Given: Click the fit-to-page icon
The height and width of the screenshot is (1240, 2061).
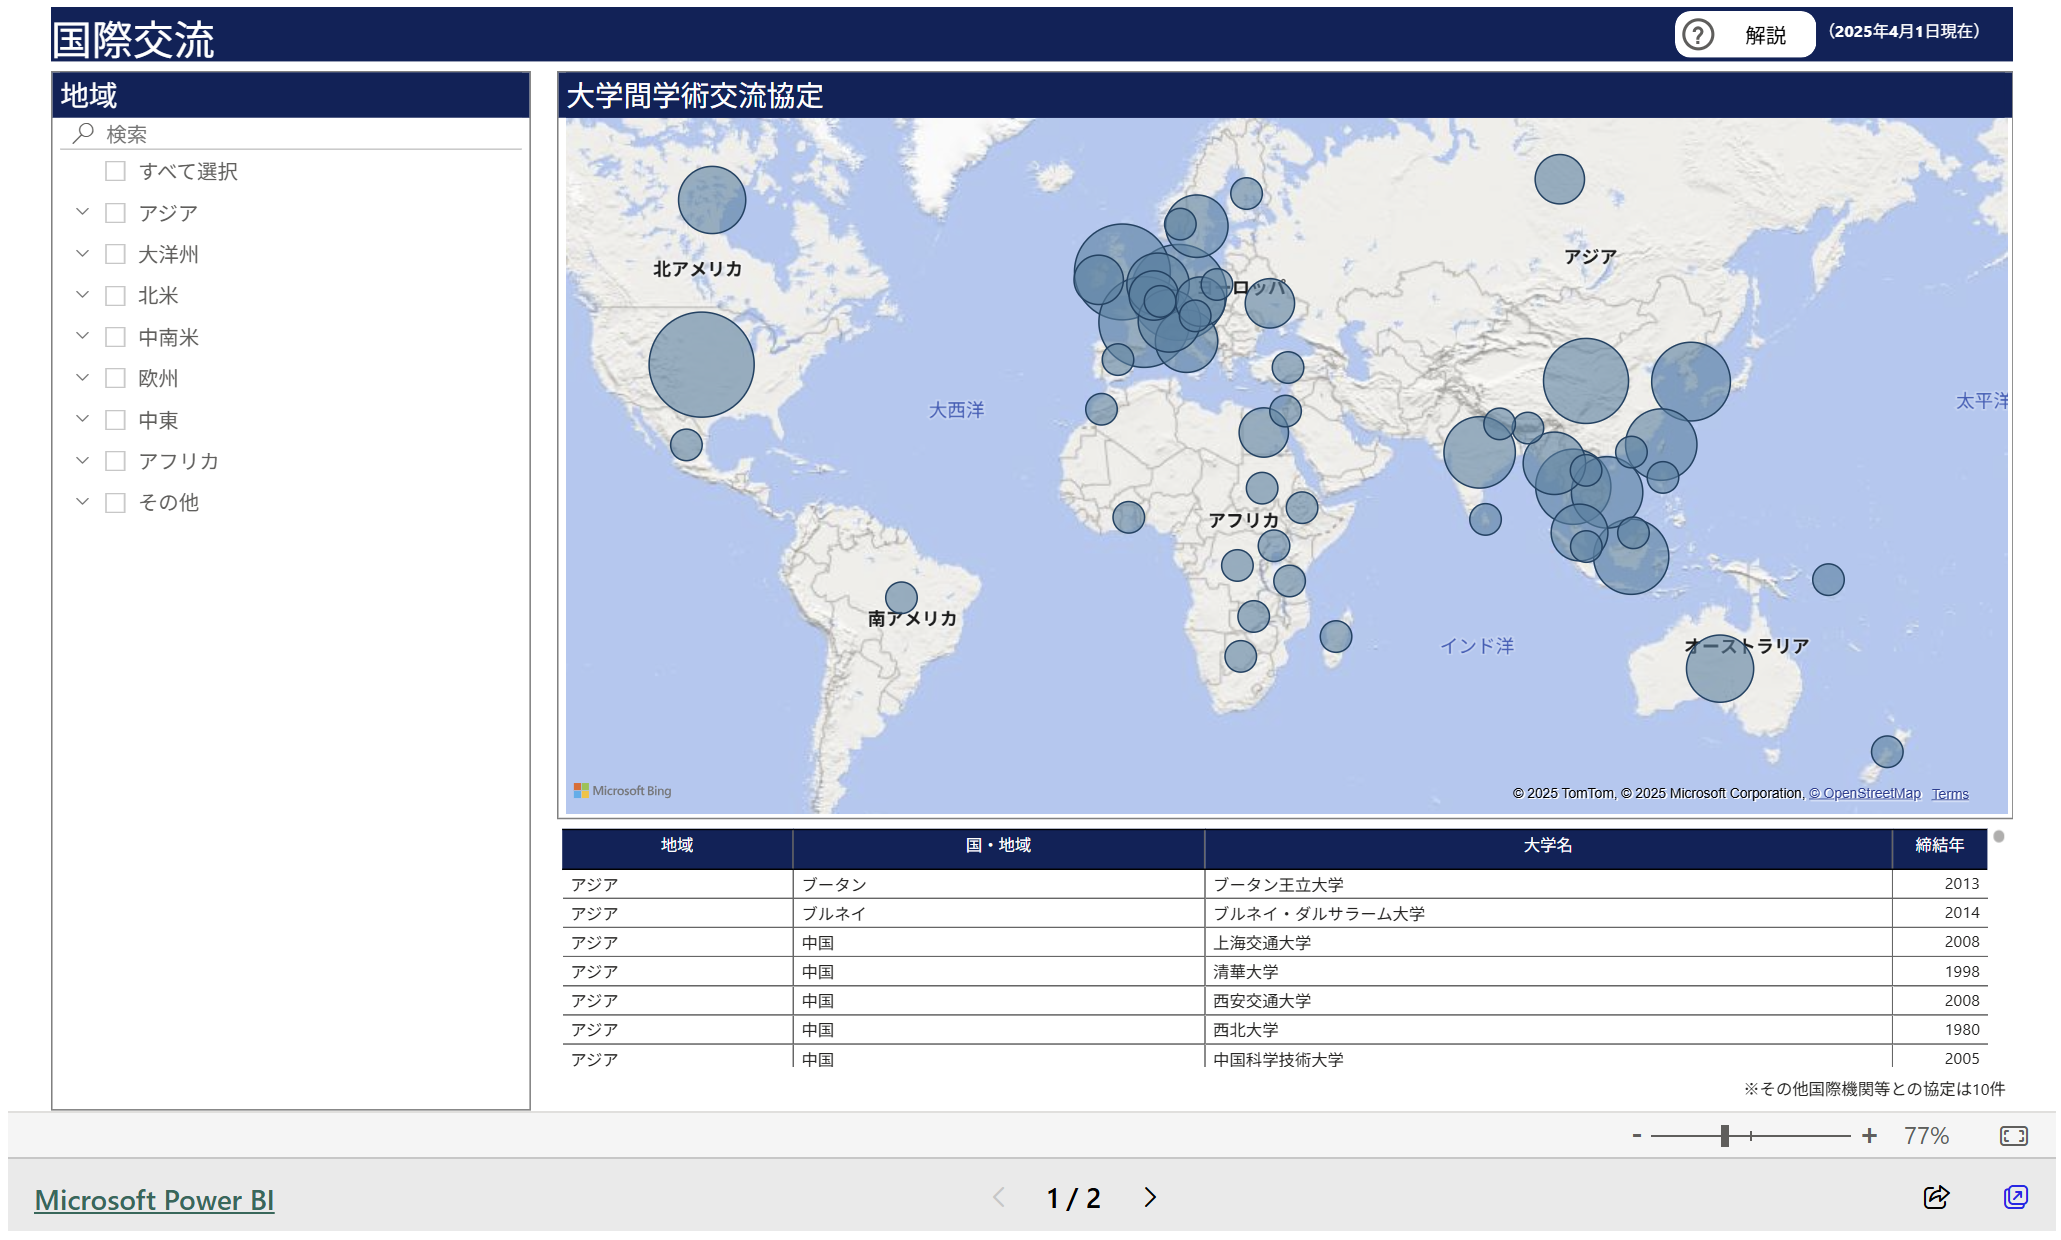Looking at the screenshot, I should click(2013, 1136).
